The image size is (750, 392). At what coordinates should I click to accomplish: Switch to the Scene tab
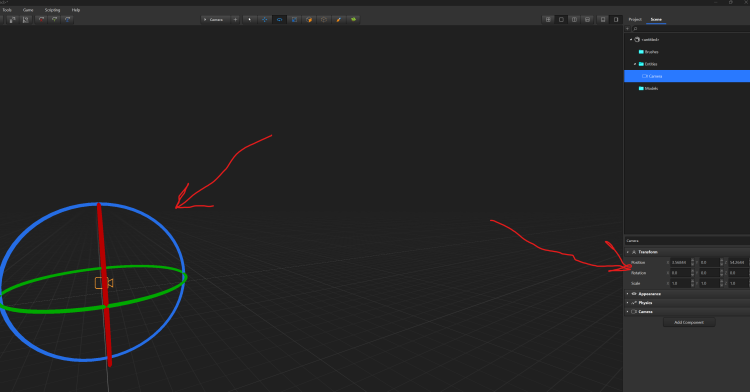pos(656,20)
